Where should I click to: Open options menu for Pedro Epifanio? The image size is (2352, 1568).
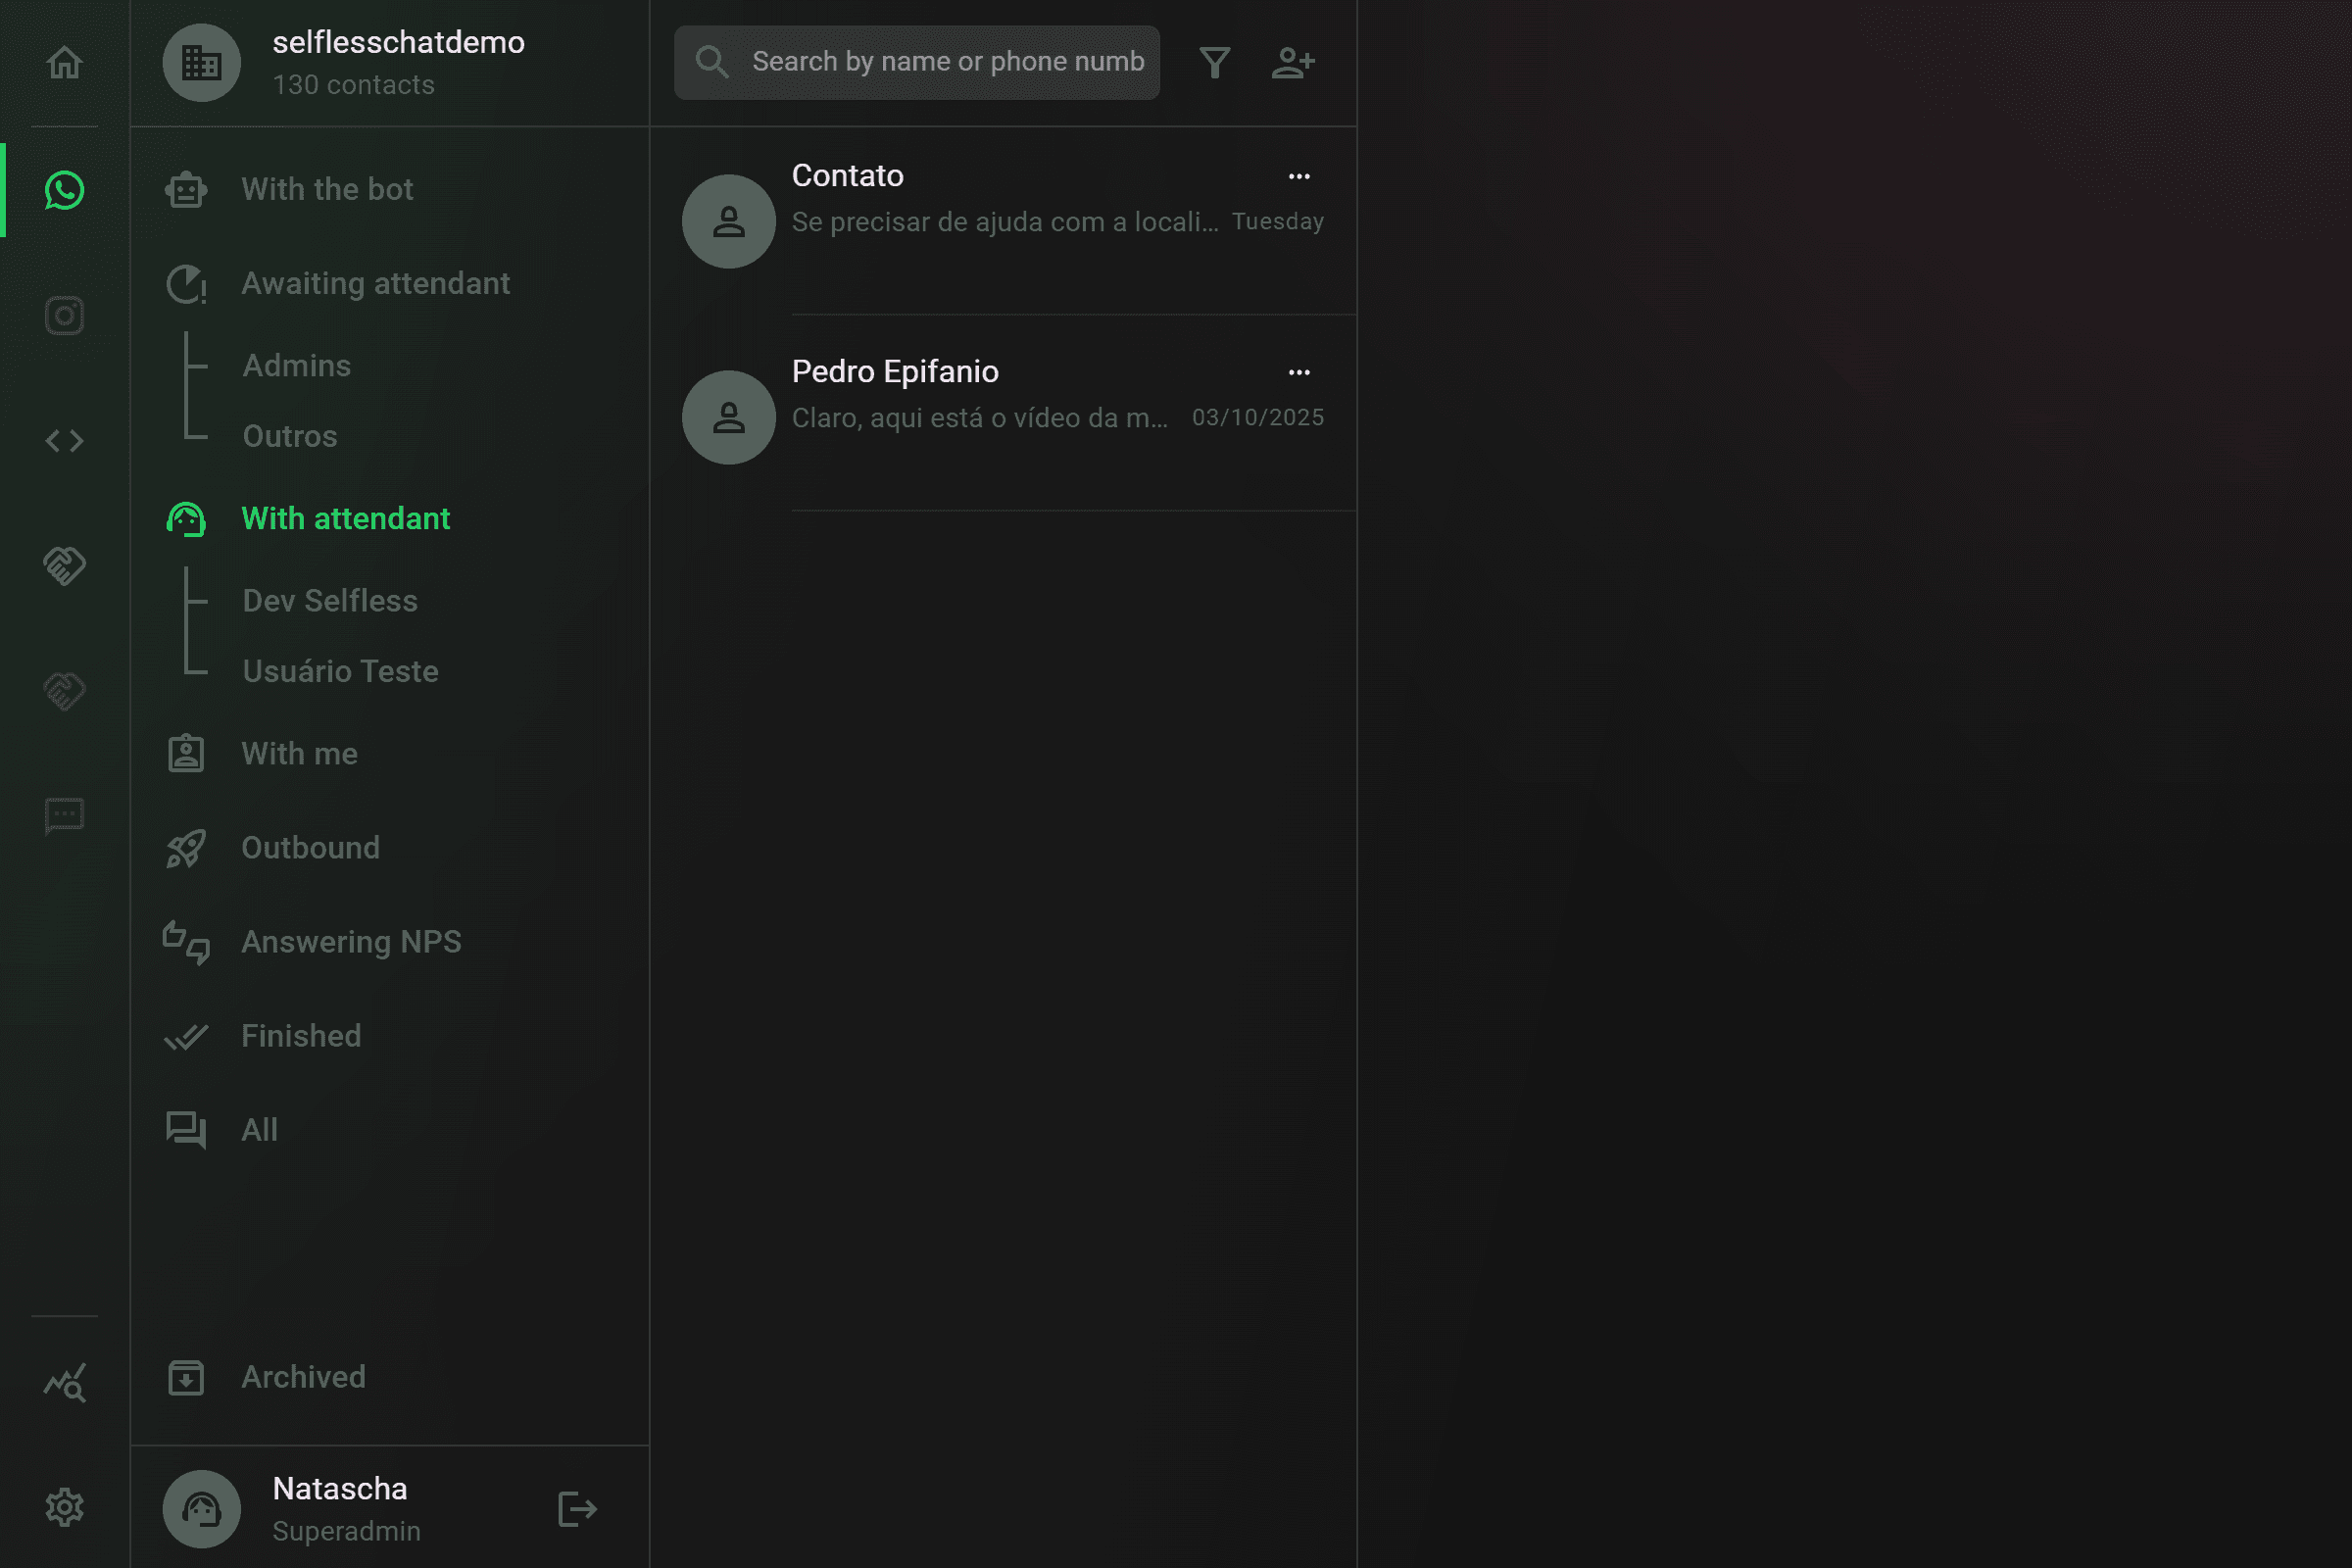click(1299, 373)
